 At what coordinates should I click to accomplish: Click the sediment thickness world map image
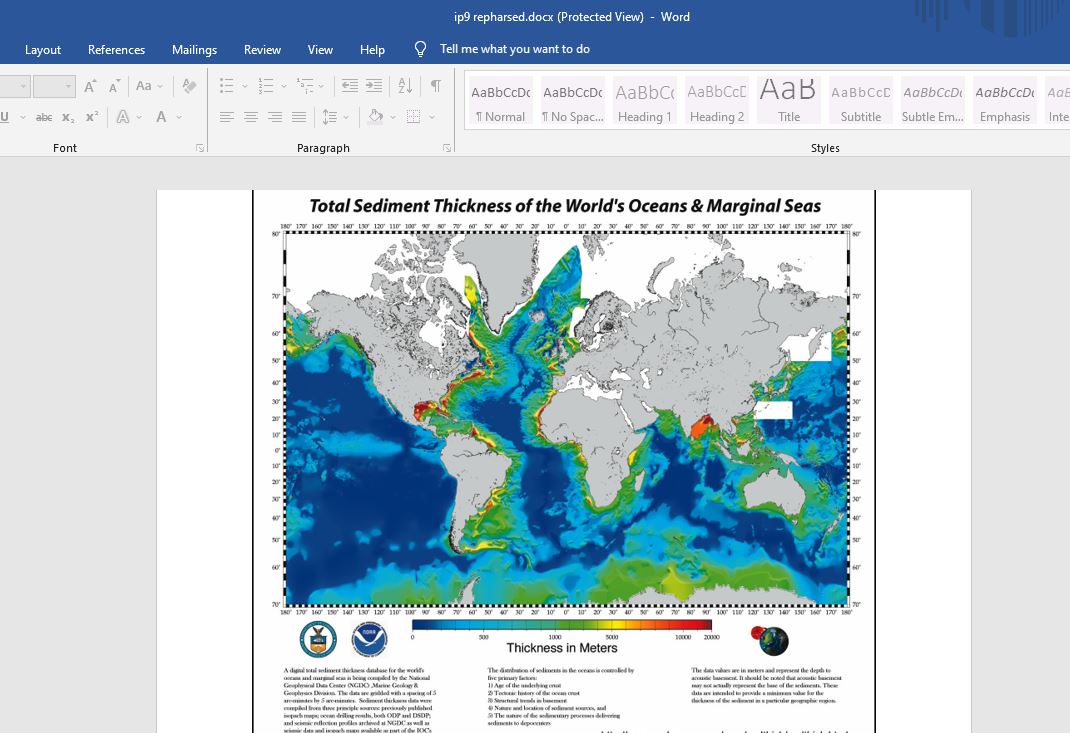pos(566,419)
